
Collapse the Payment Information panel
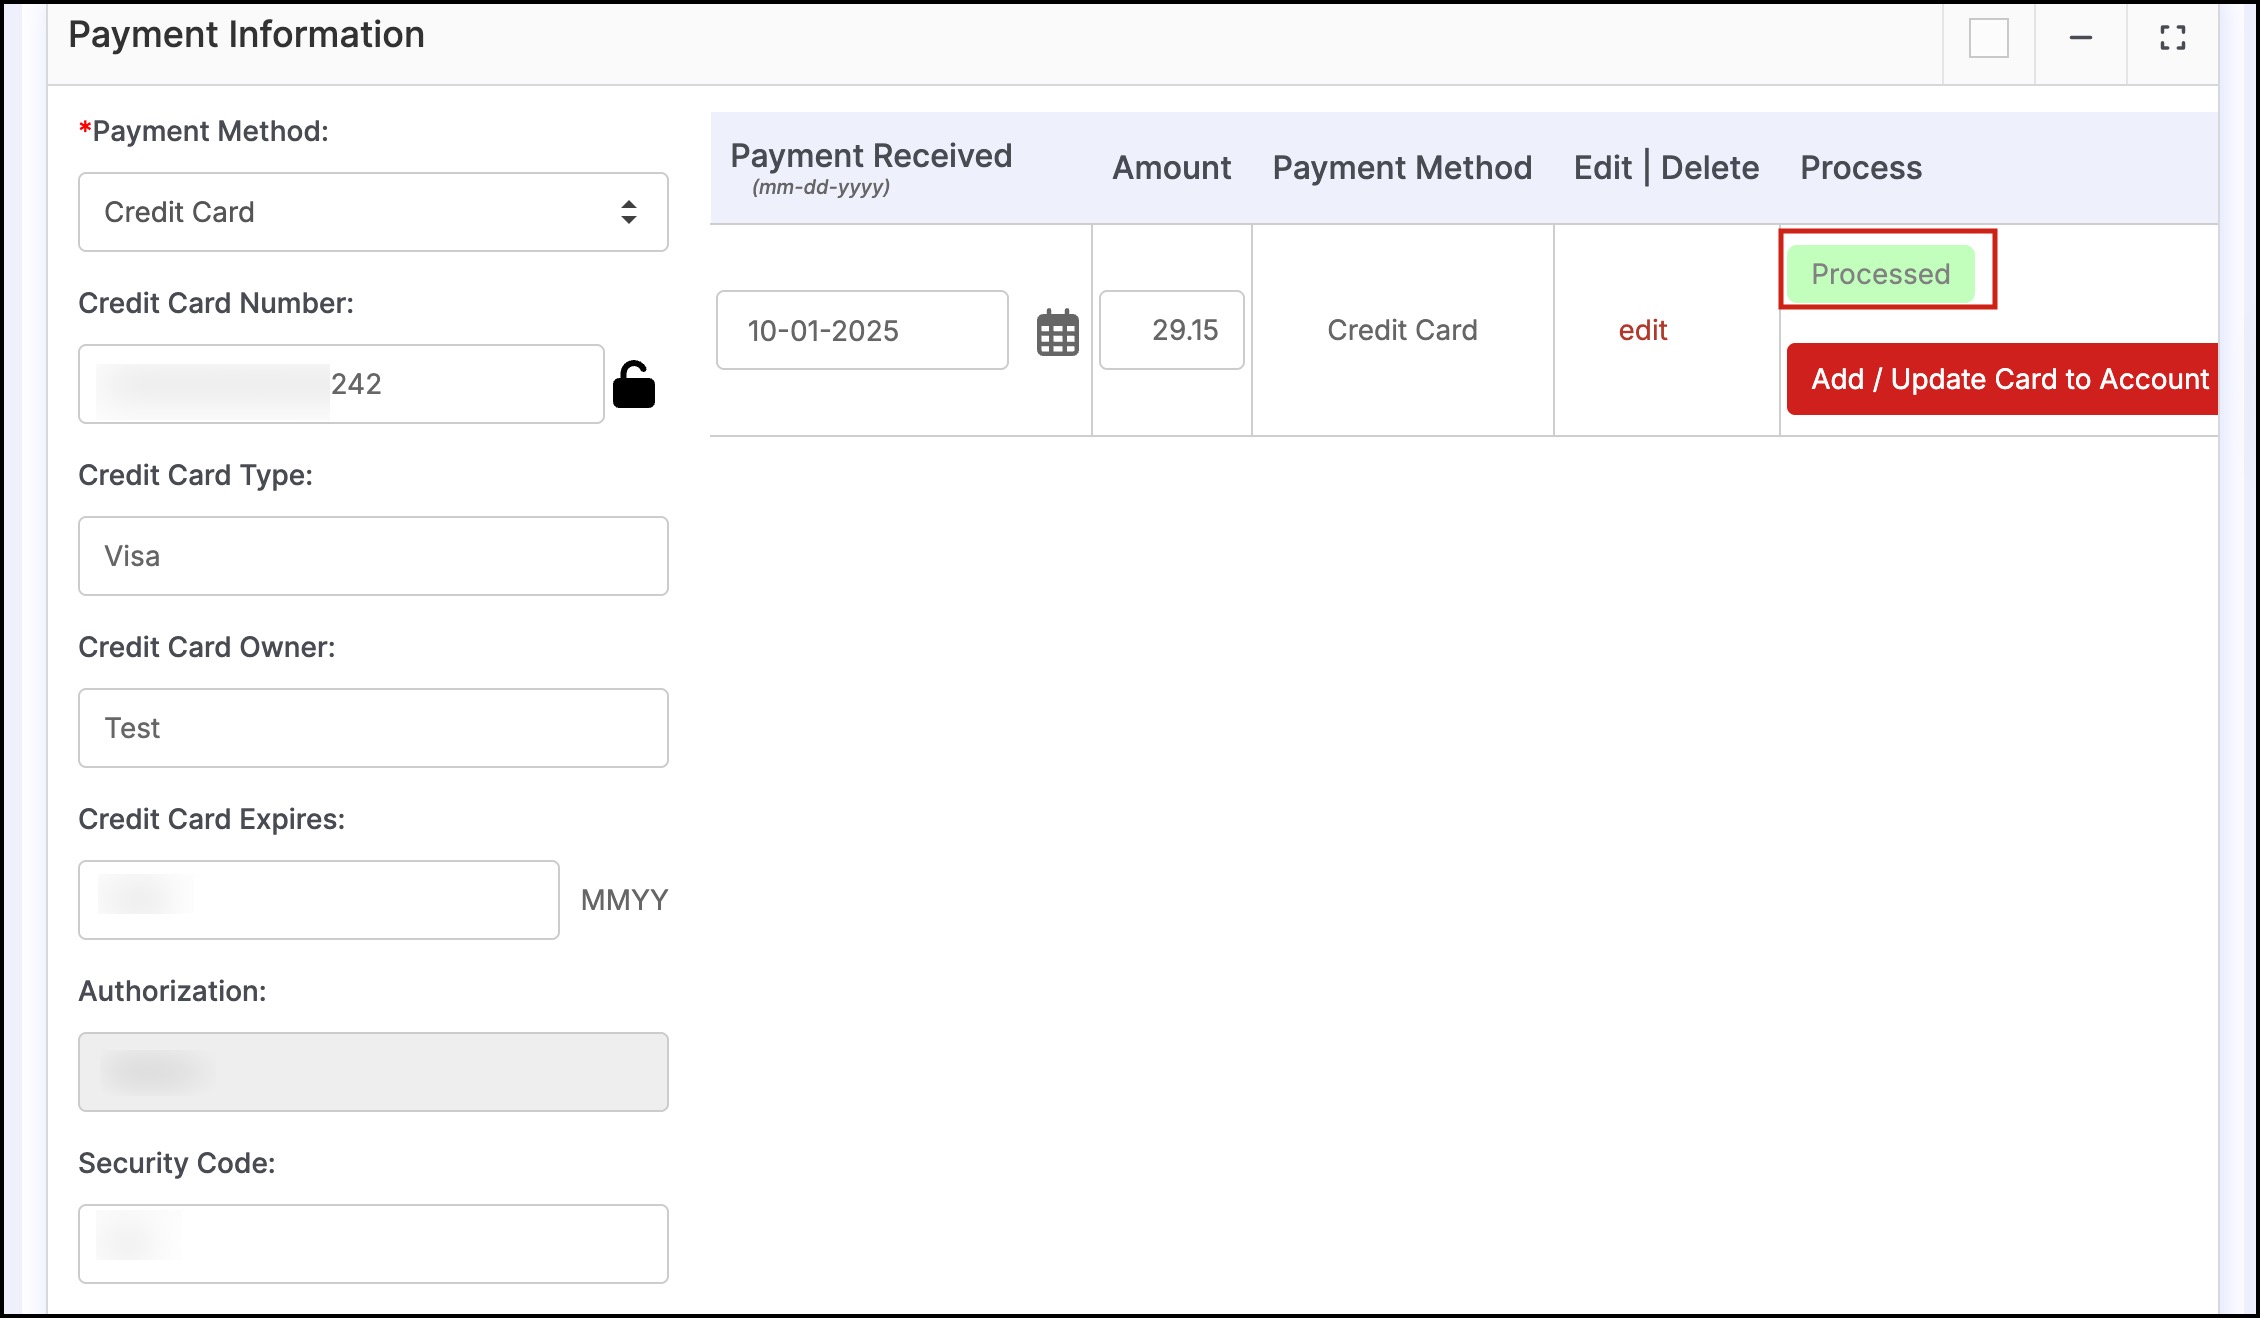click(x=2080, y=39)
